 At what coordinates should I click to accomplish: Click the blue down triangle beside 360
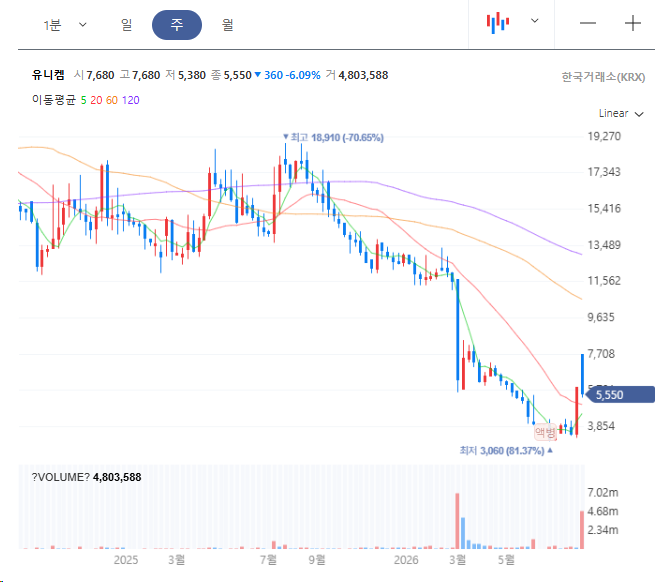click(x=258, y=75)
